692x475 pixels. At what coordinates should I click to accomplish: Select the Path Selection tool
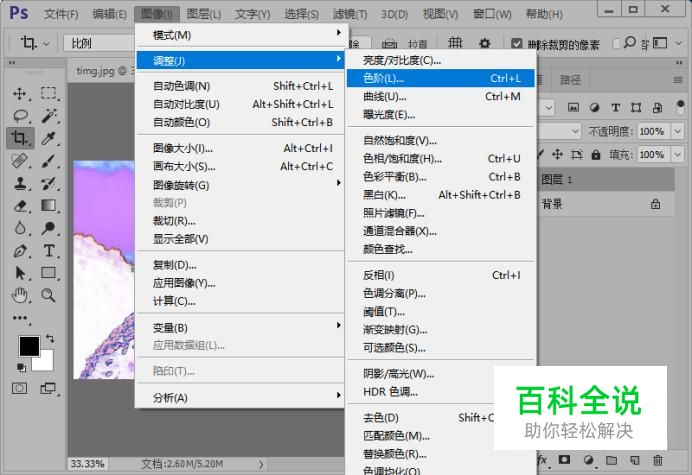[x=20, y=273]
